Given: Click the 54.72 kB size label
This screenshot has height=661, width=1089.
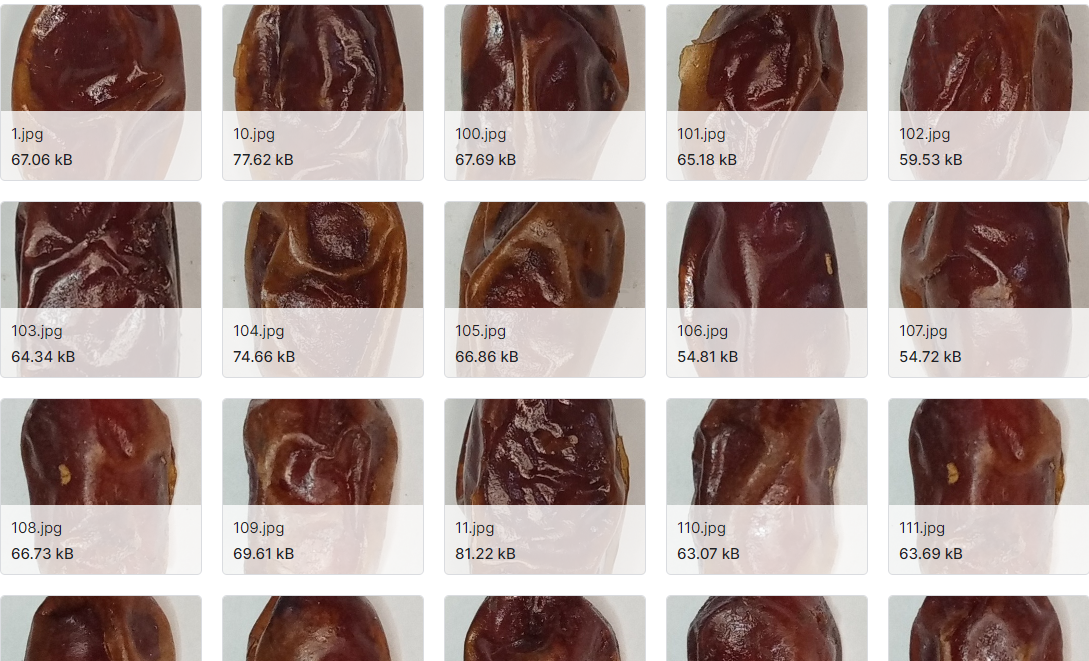Looking at the screenshot, I should tap(930, 357).
